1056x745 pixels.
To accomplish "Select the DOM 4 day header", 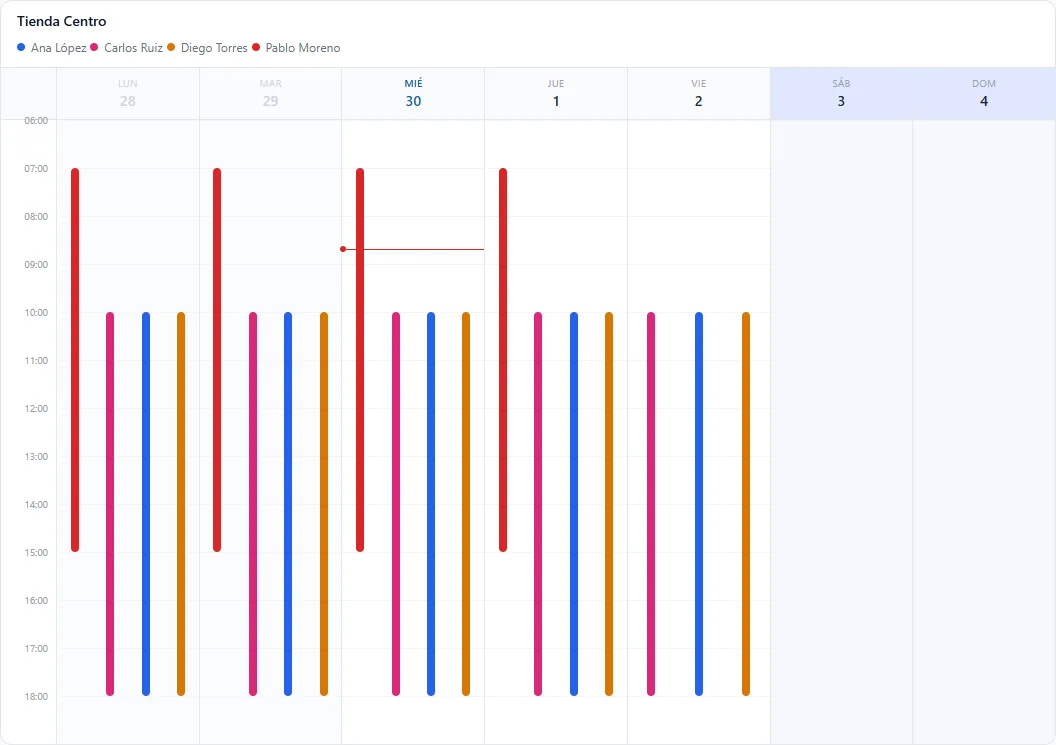I will 984,94.
